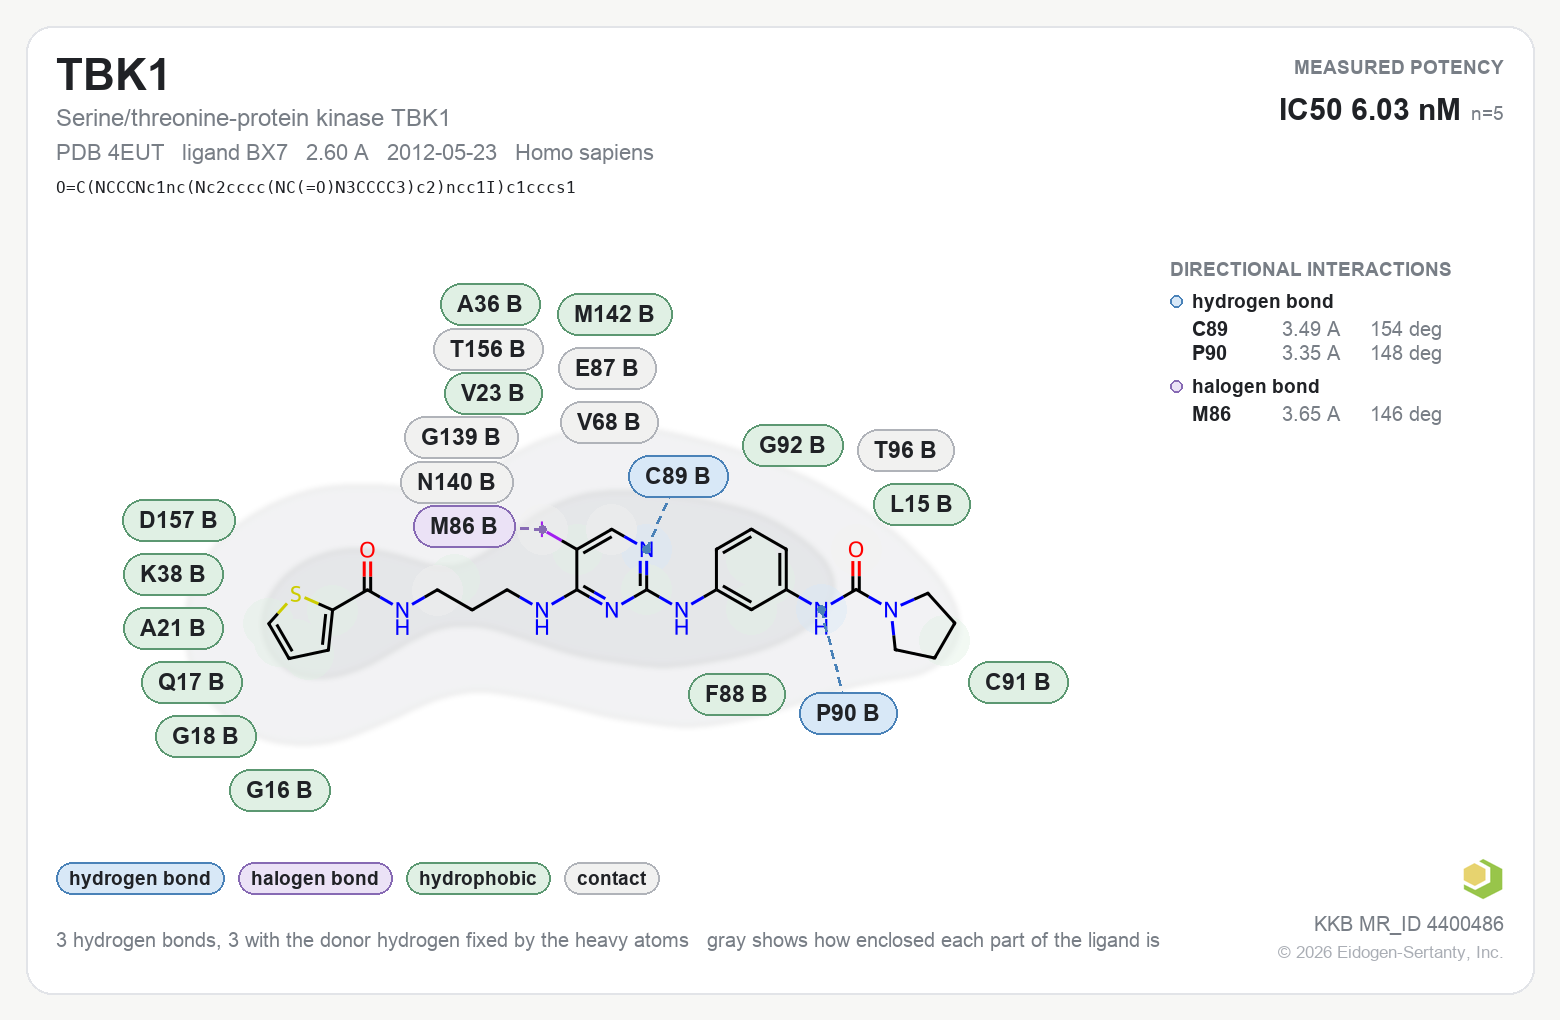Click the green hexagon logo icon
Viewport: 1560px width, 1020px height.
tap(1482, 878)
